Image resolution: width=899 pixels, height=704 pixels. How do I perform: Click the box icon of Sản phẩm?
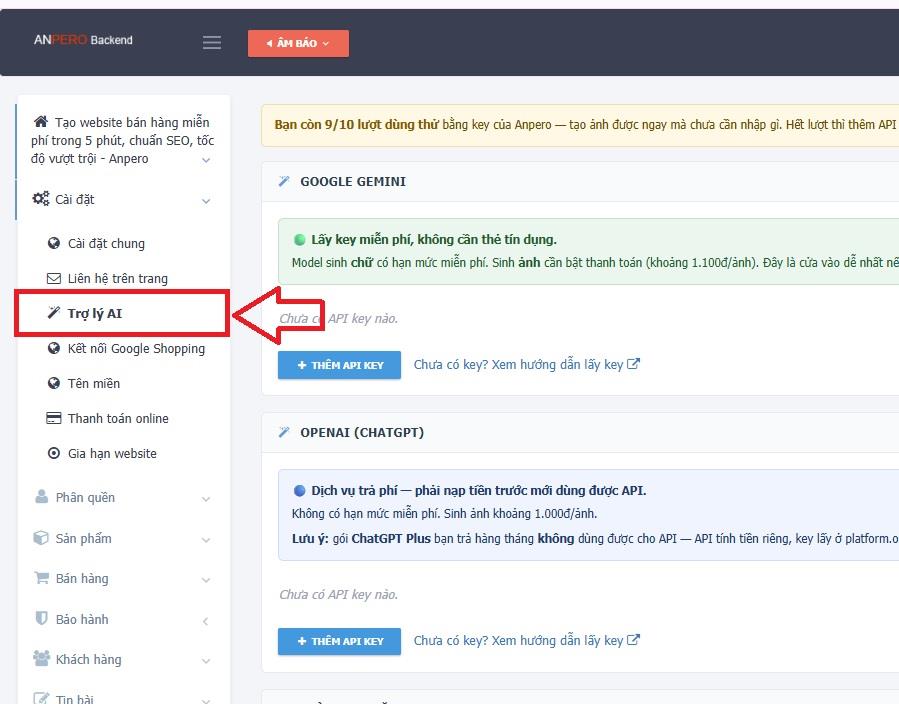(41, 538)
